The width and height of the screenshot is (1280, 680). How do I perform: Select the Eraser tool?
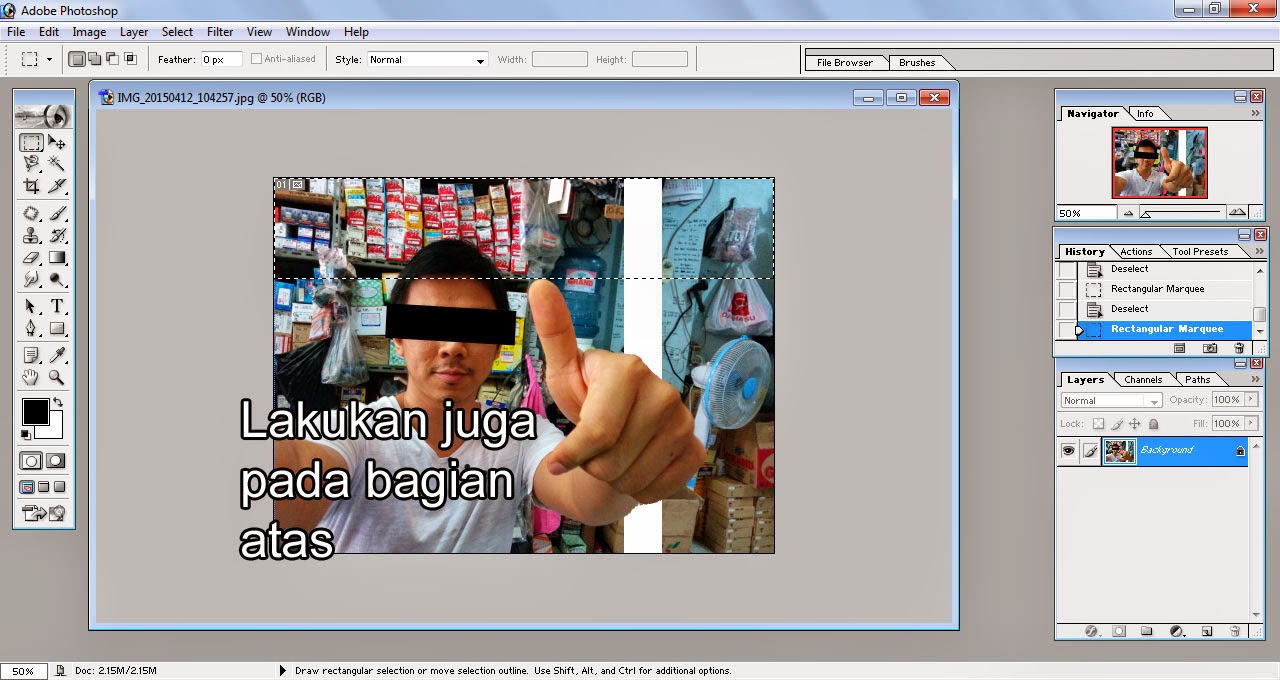(x=32, y=258)
